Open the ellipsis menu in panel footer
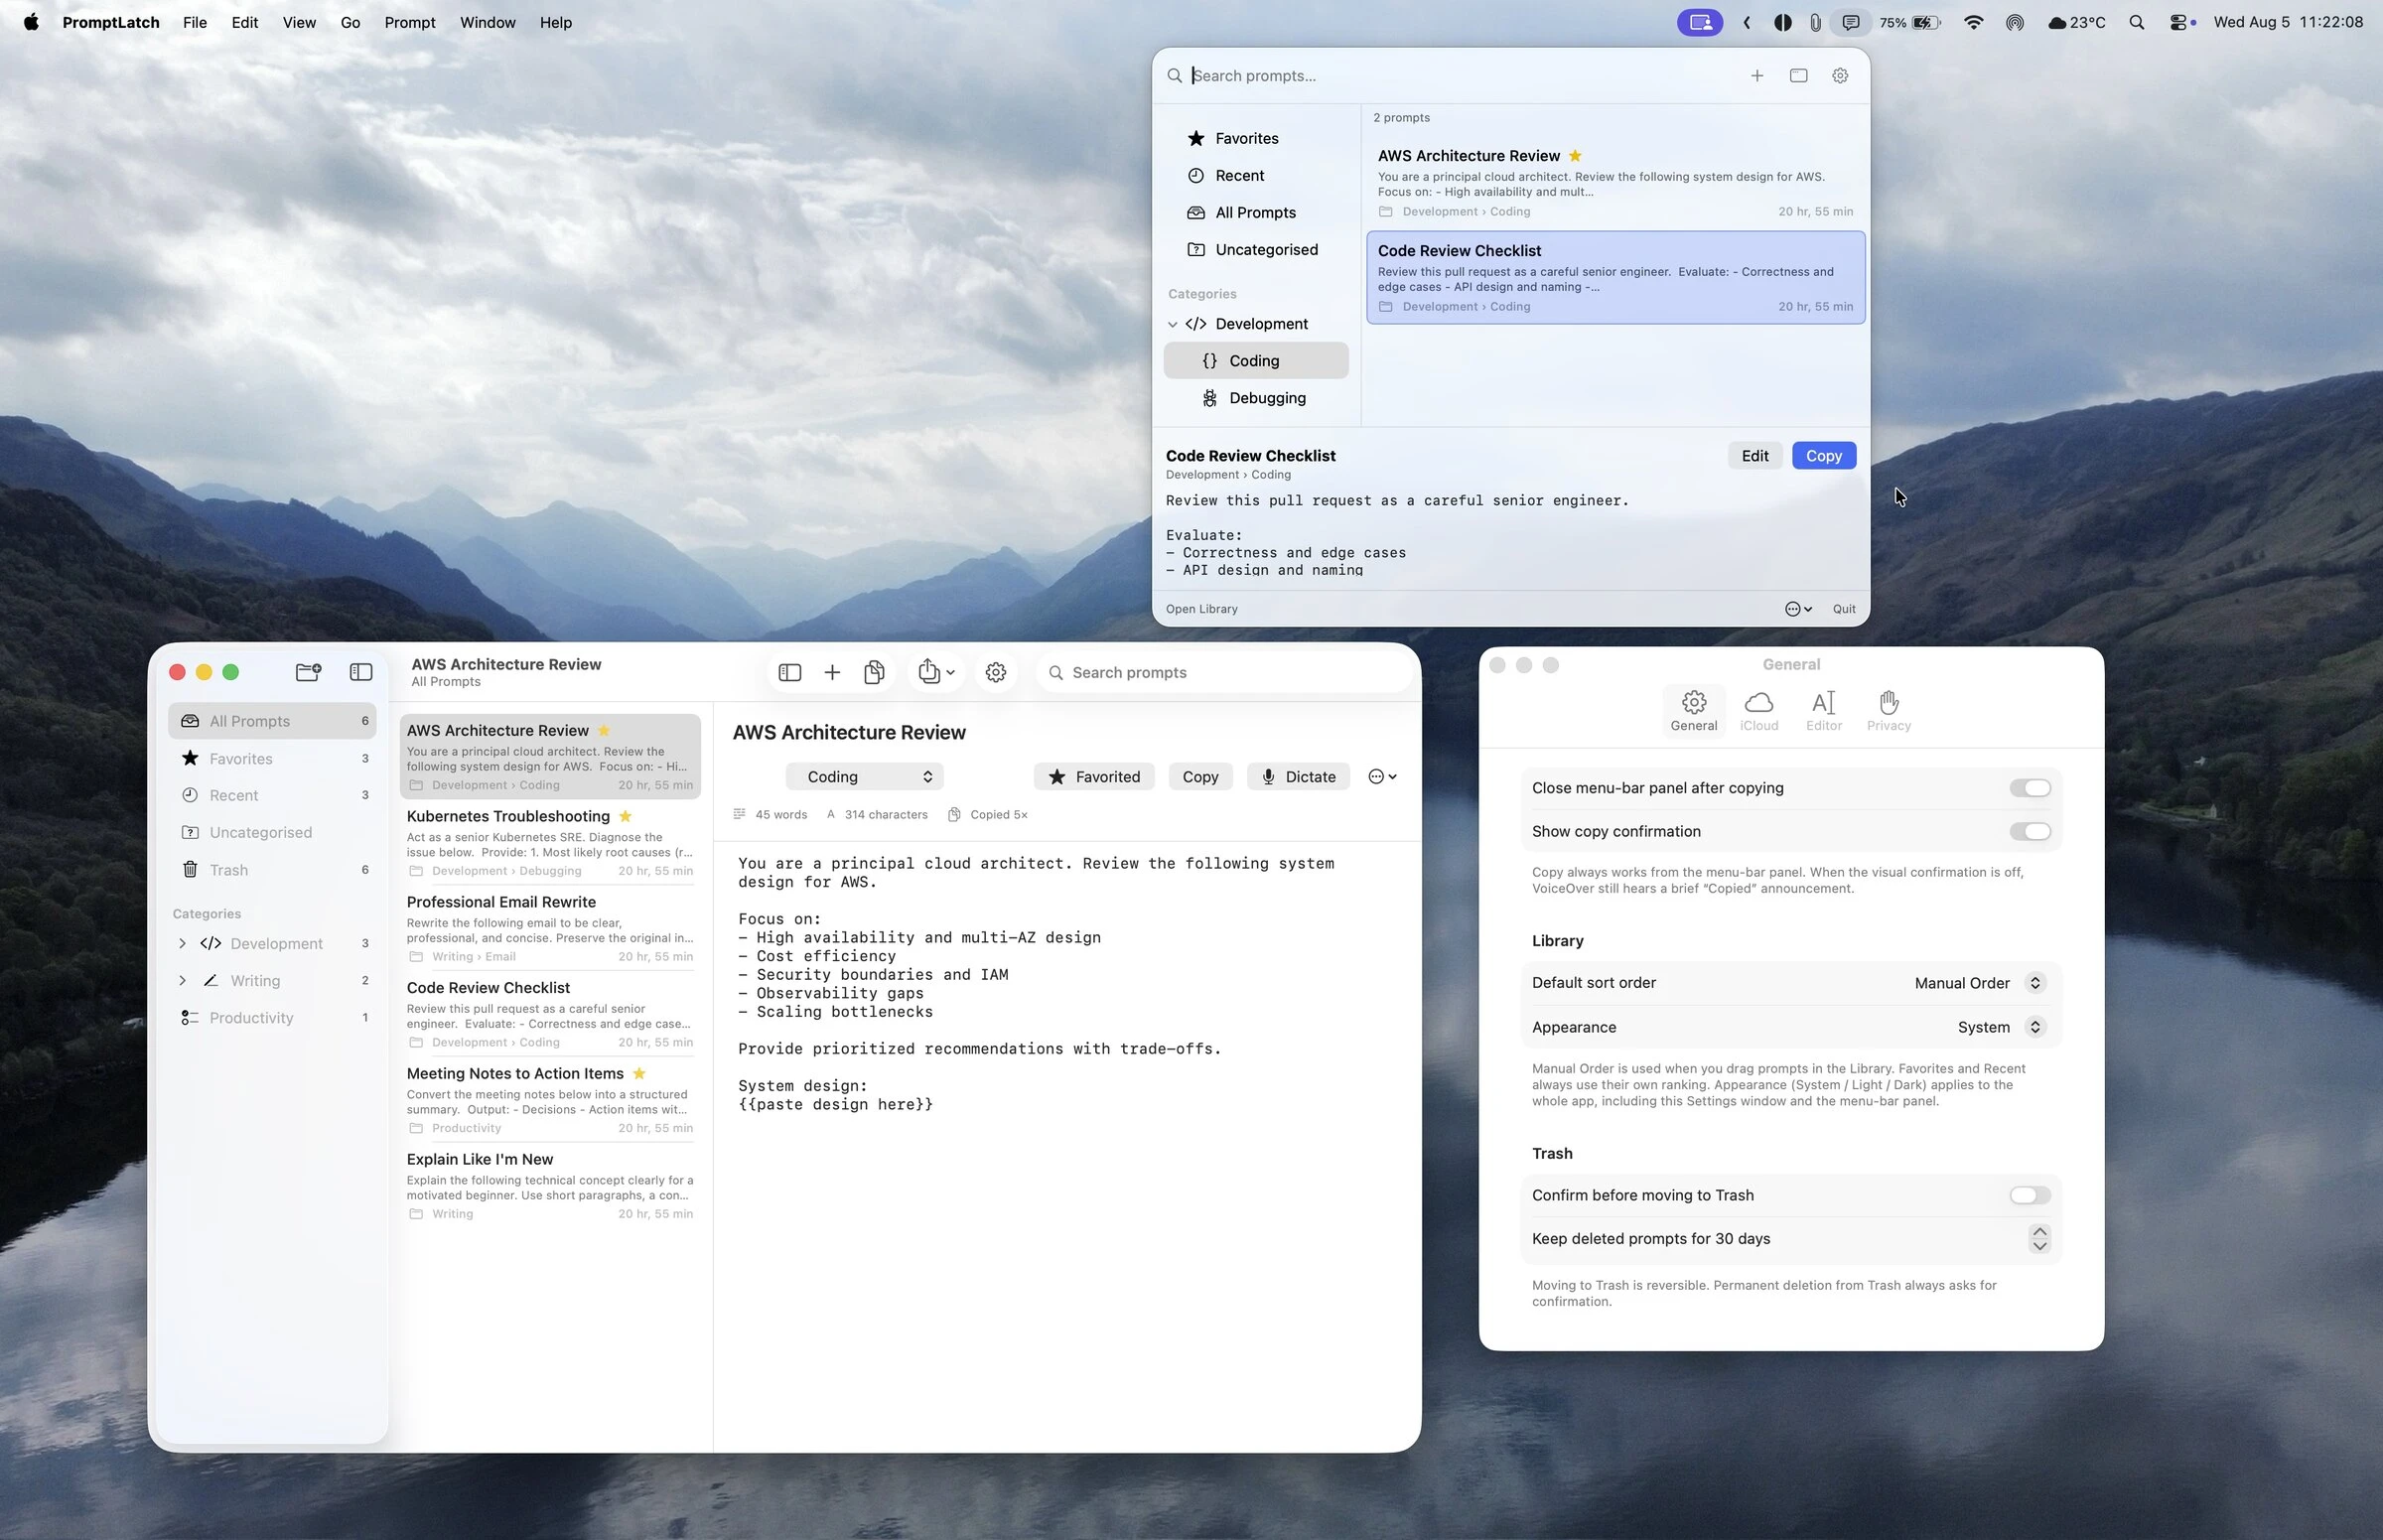Screen dimensions: 2383x1540 [1797, 609]
